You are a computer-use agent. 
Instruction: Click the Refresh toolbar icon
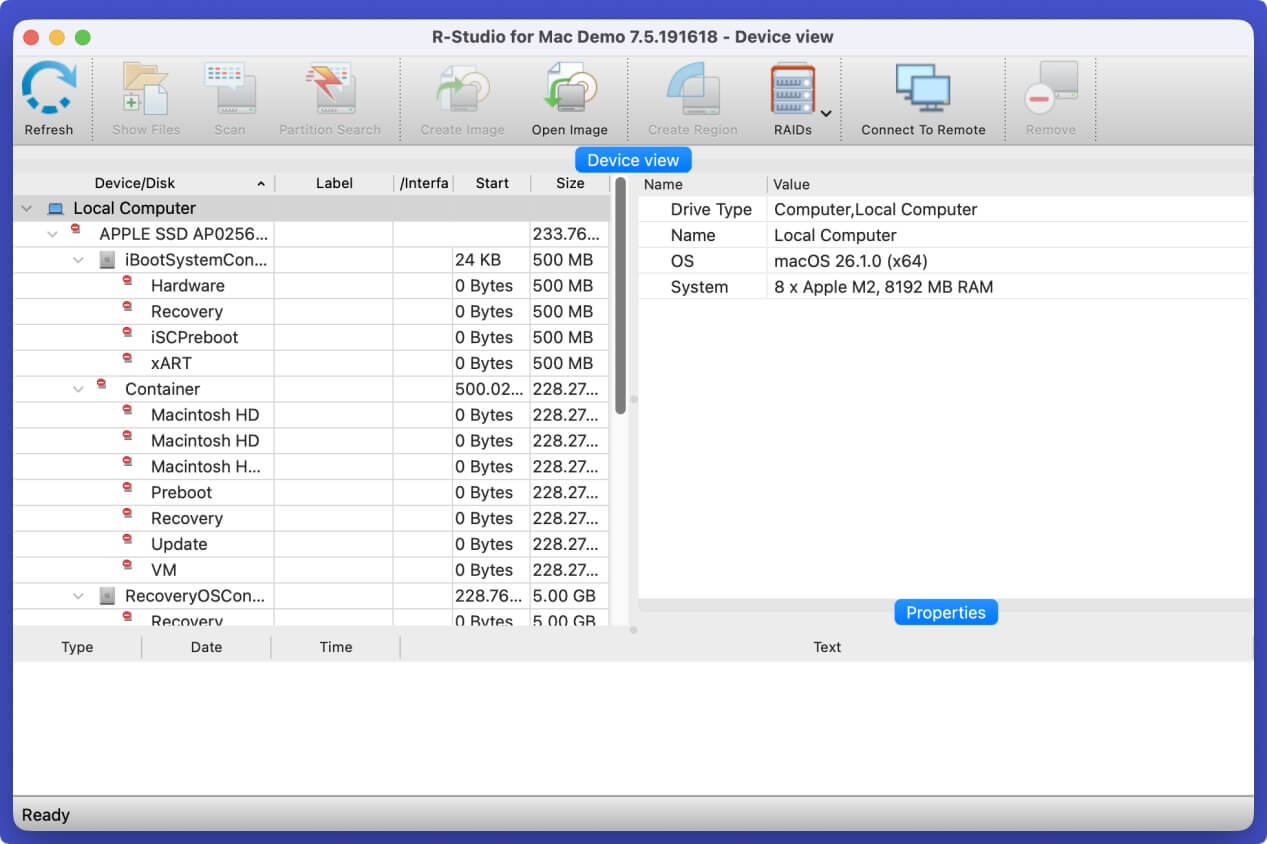pyautogui.click(x=48, y=90)
